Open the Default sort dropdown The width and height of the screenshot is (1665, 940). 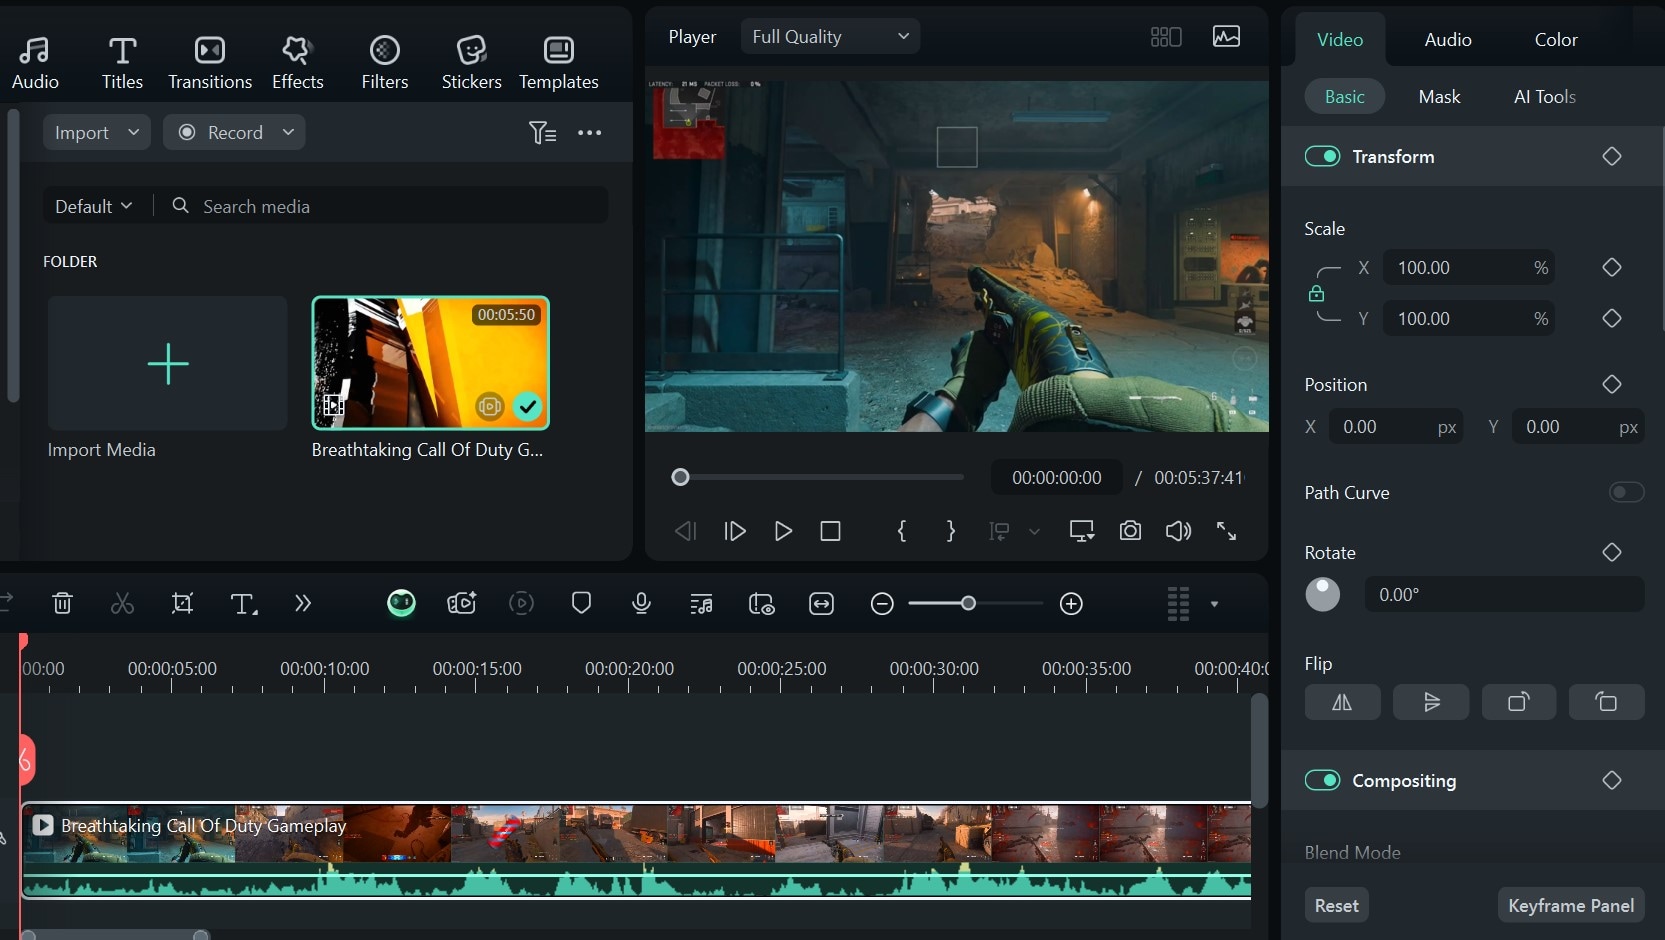(x=93, y=206)
